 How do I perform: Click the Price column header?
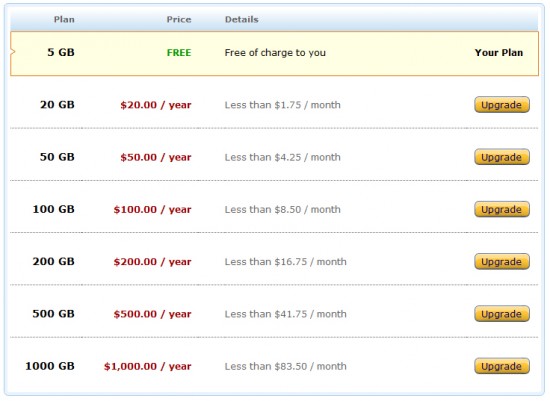[179, 19]
